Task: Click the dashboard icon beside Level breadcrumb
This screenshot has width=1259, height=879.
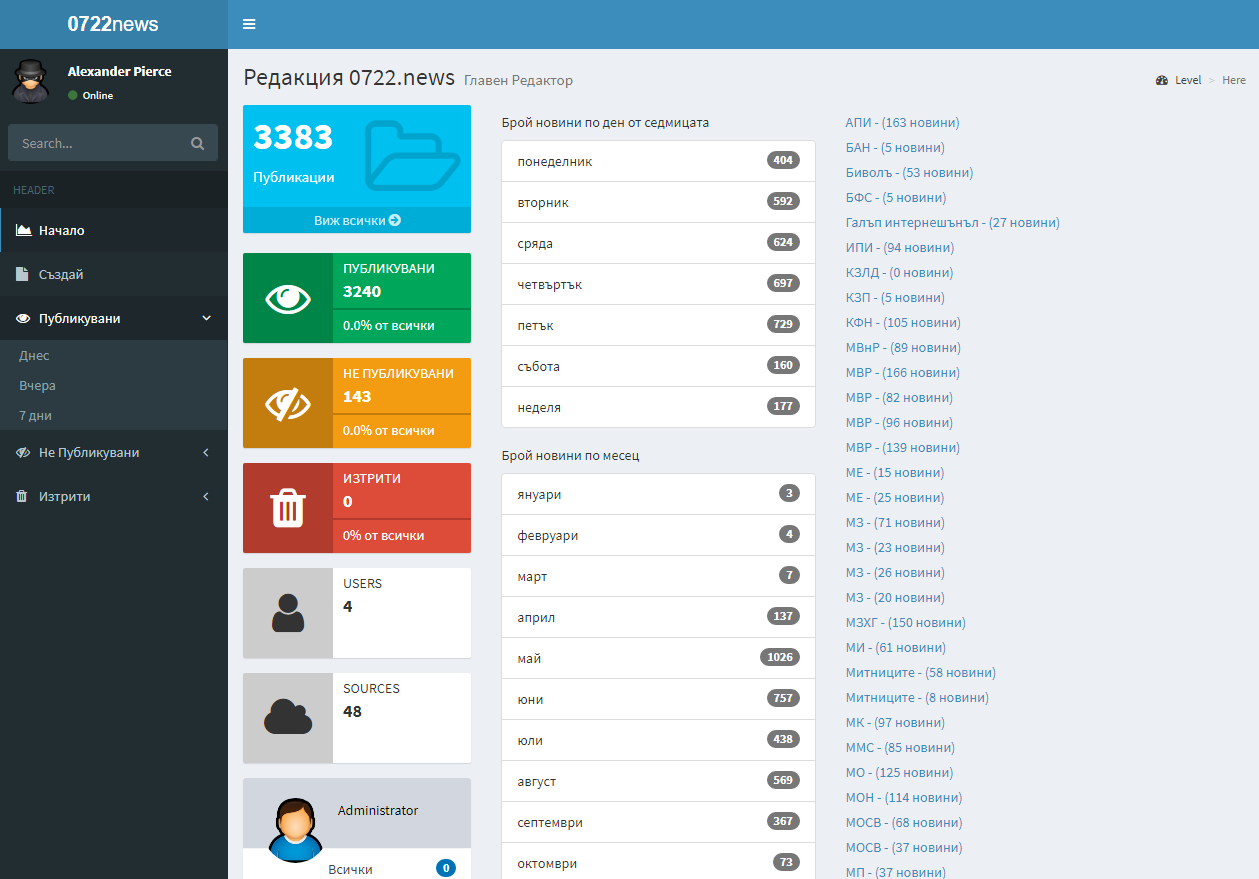Action: 1161,80
